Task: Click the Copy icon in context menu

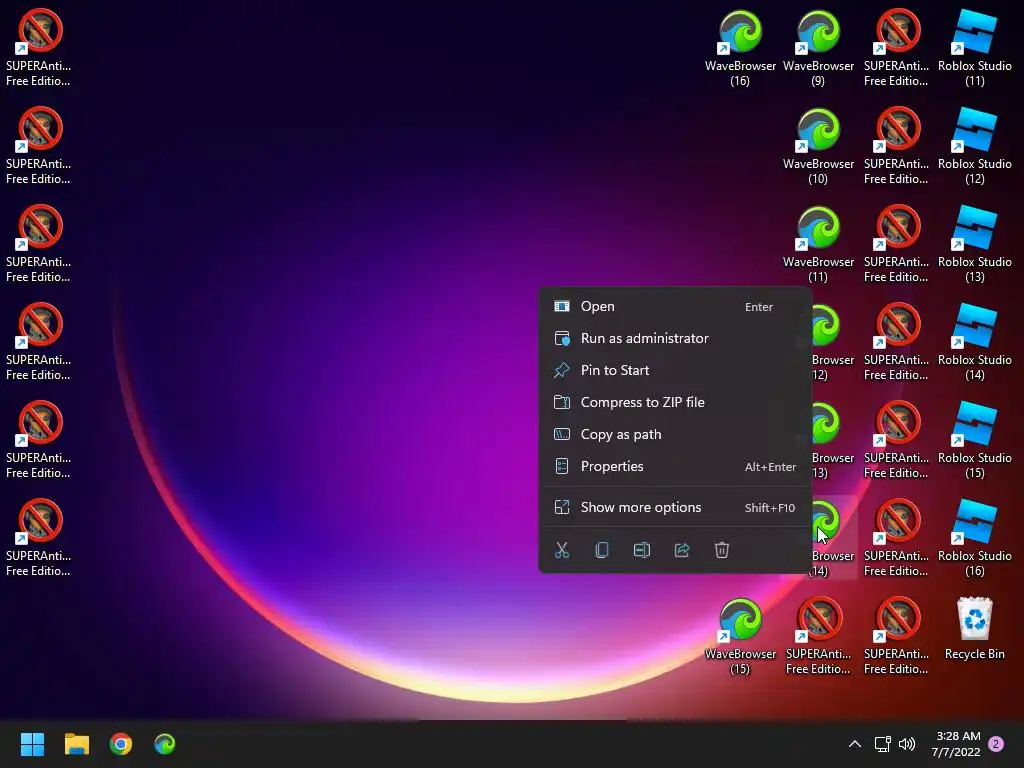Action: [602, 550]
